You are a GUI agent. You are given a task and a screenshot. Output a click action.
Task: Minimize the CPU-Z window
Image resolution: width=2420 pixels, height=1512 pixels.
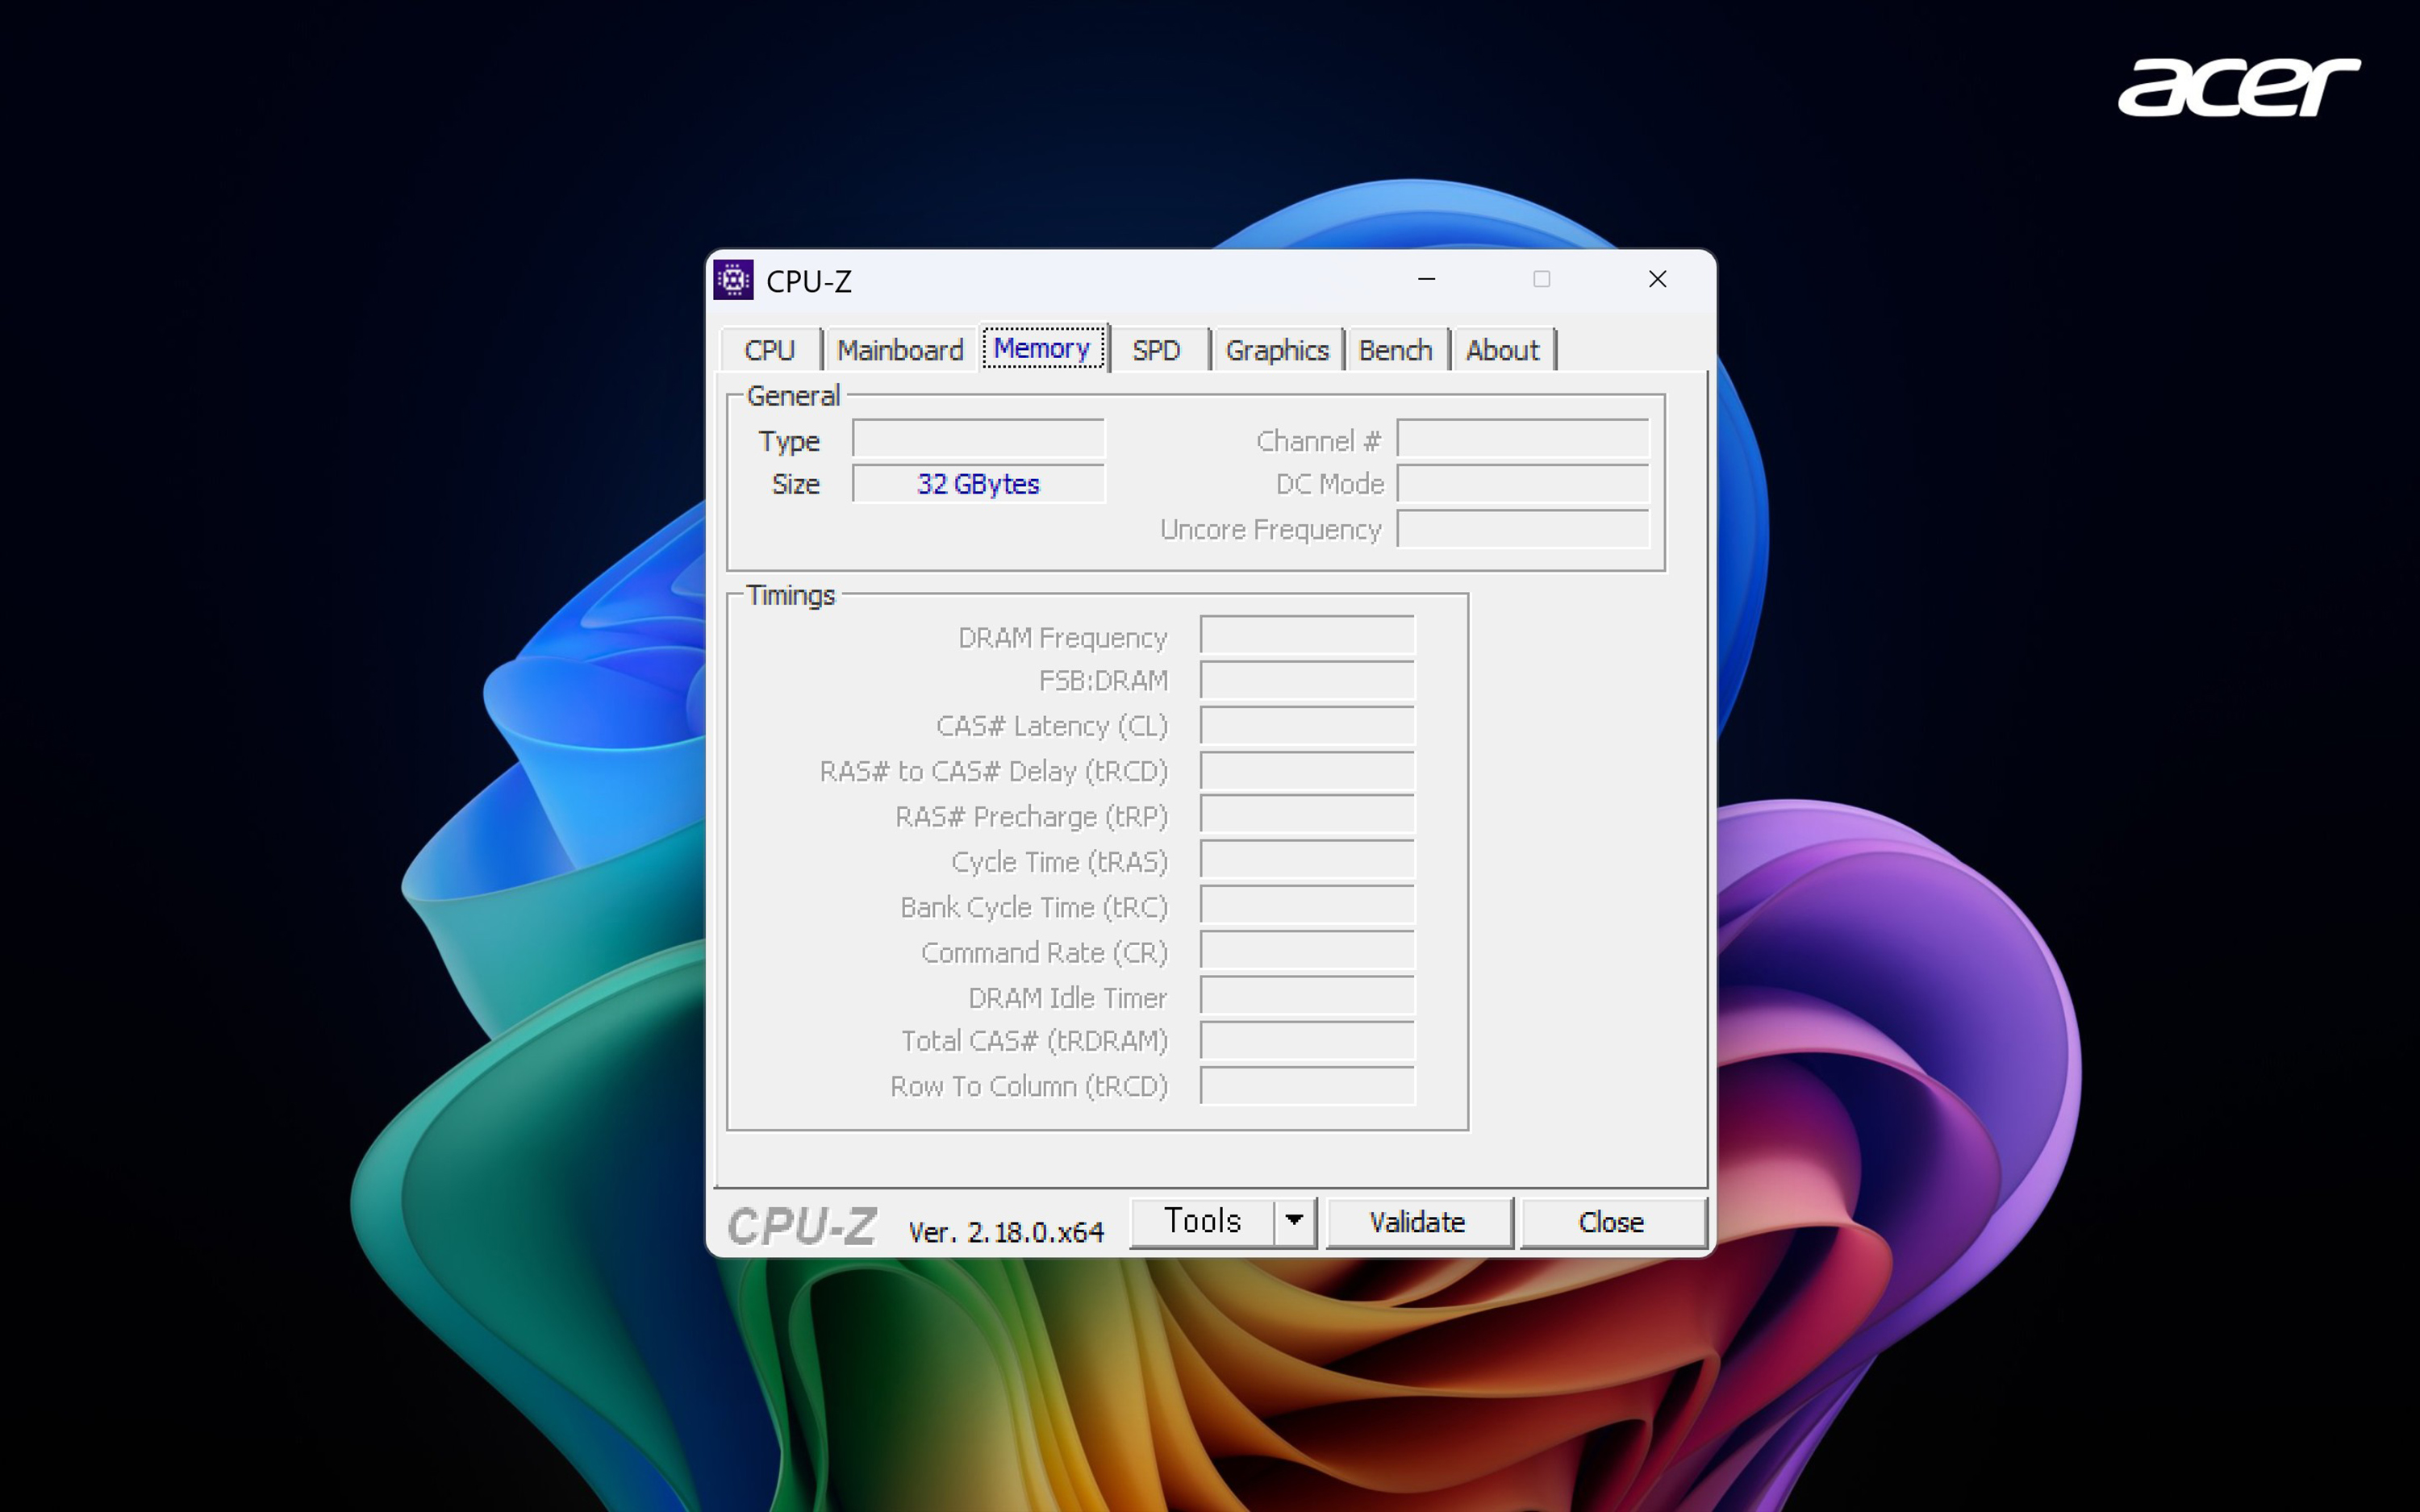[x=1427, y=279]
